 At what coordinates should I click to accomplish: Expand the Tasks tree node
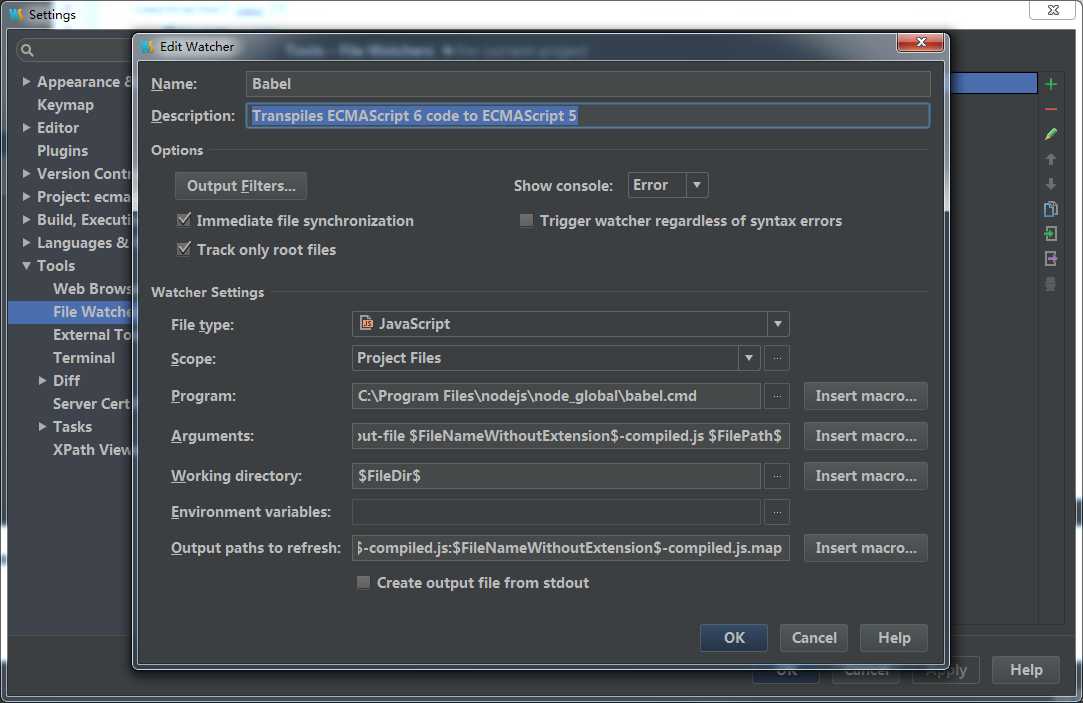42,427
